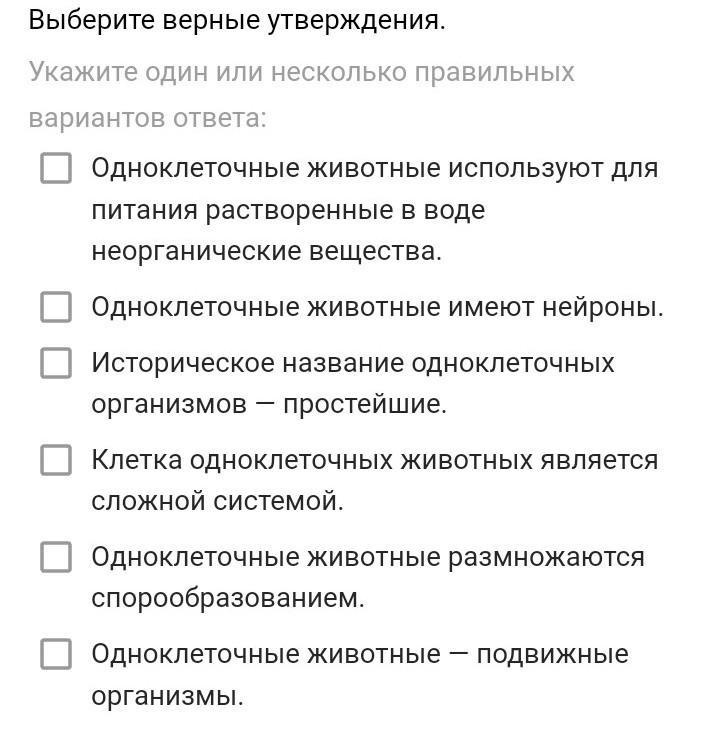Check the box for 'используют для питания' statement
The width and height of the screenshot is (712, 730).
tap(56, 168)
